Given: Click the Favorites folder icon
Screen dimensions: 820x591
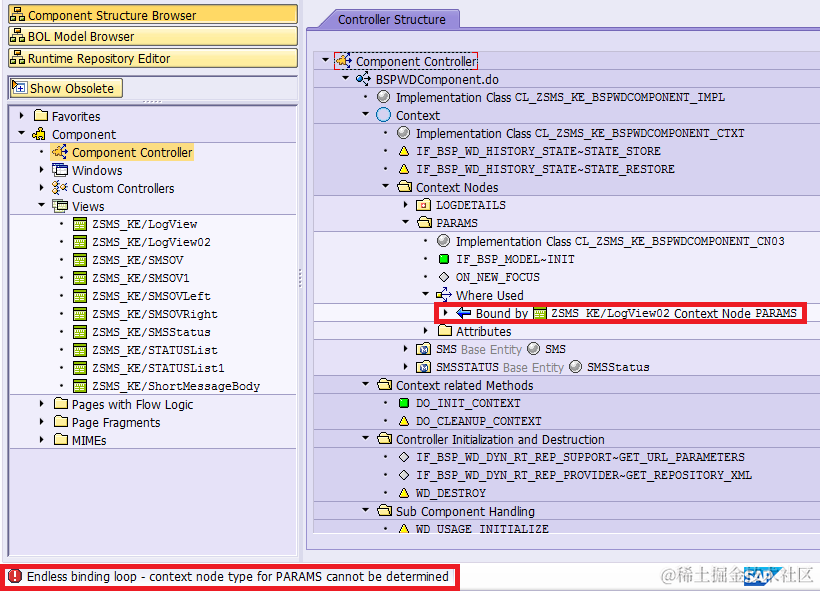Looking at the screenshot, I should tap(40, 115).
